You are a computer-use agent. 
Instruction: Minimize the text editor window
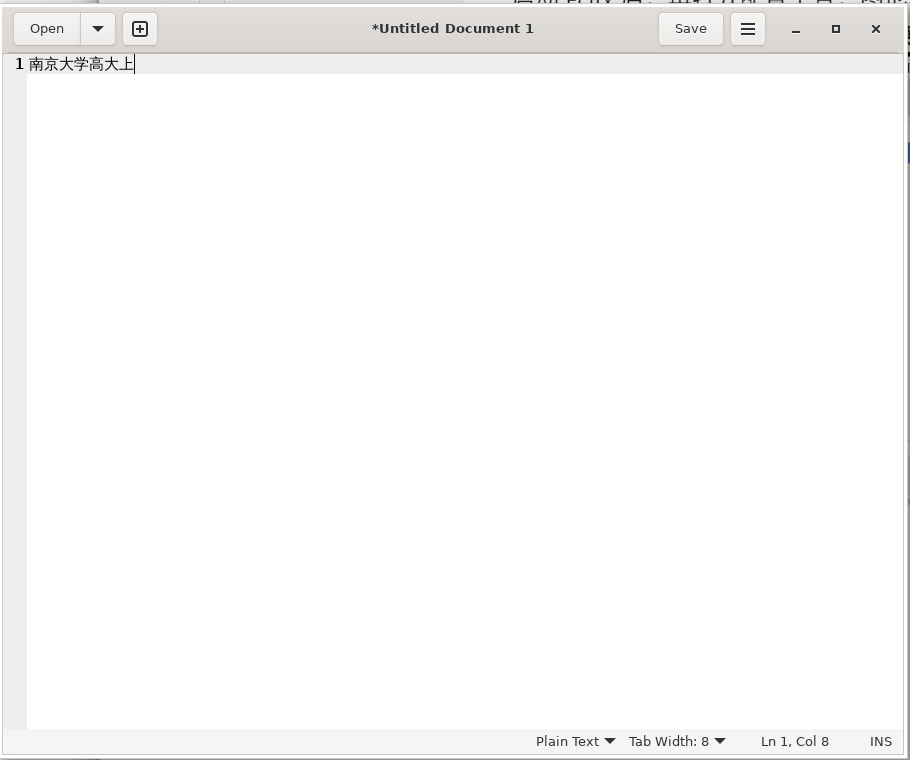click(796, 29)
